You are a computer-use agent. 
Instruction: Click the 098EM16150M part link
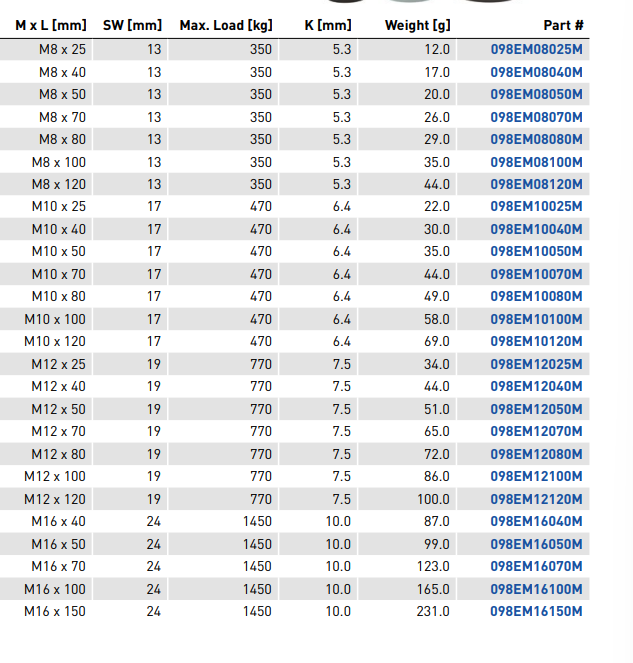[x=536, y=612]
